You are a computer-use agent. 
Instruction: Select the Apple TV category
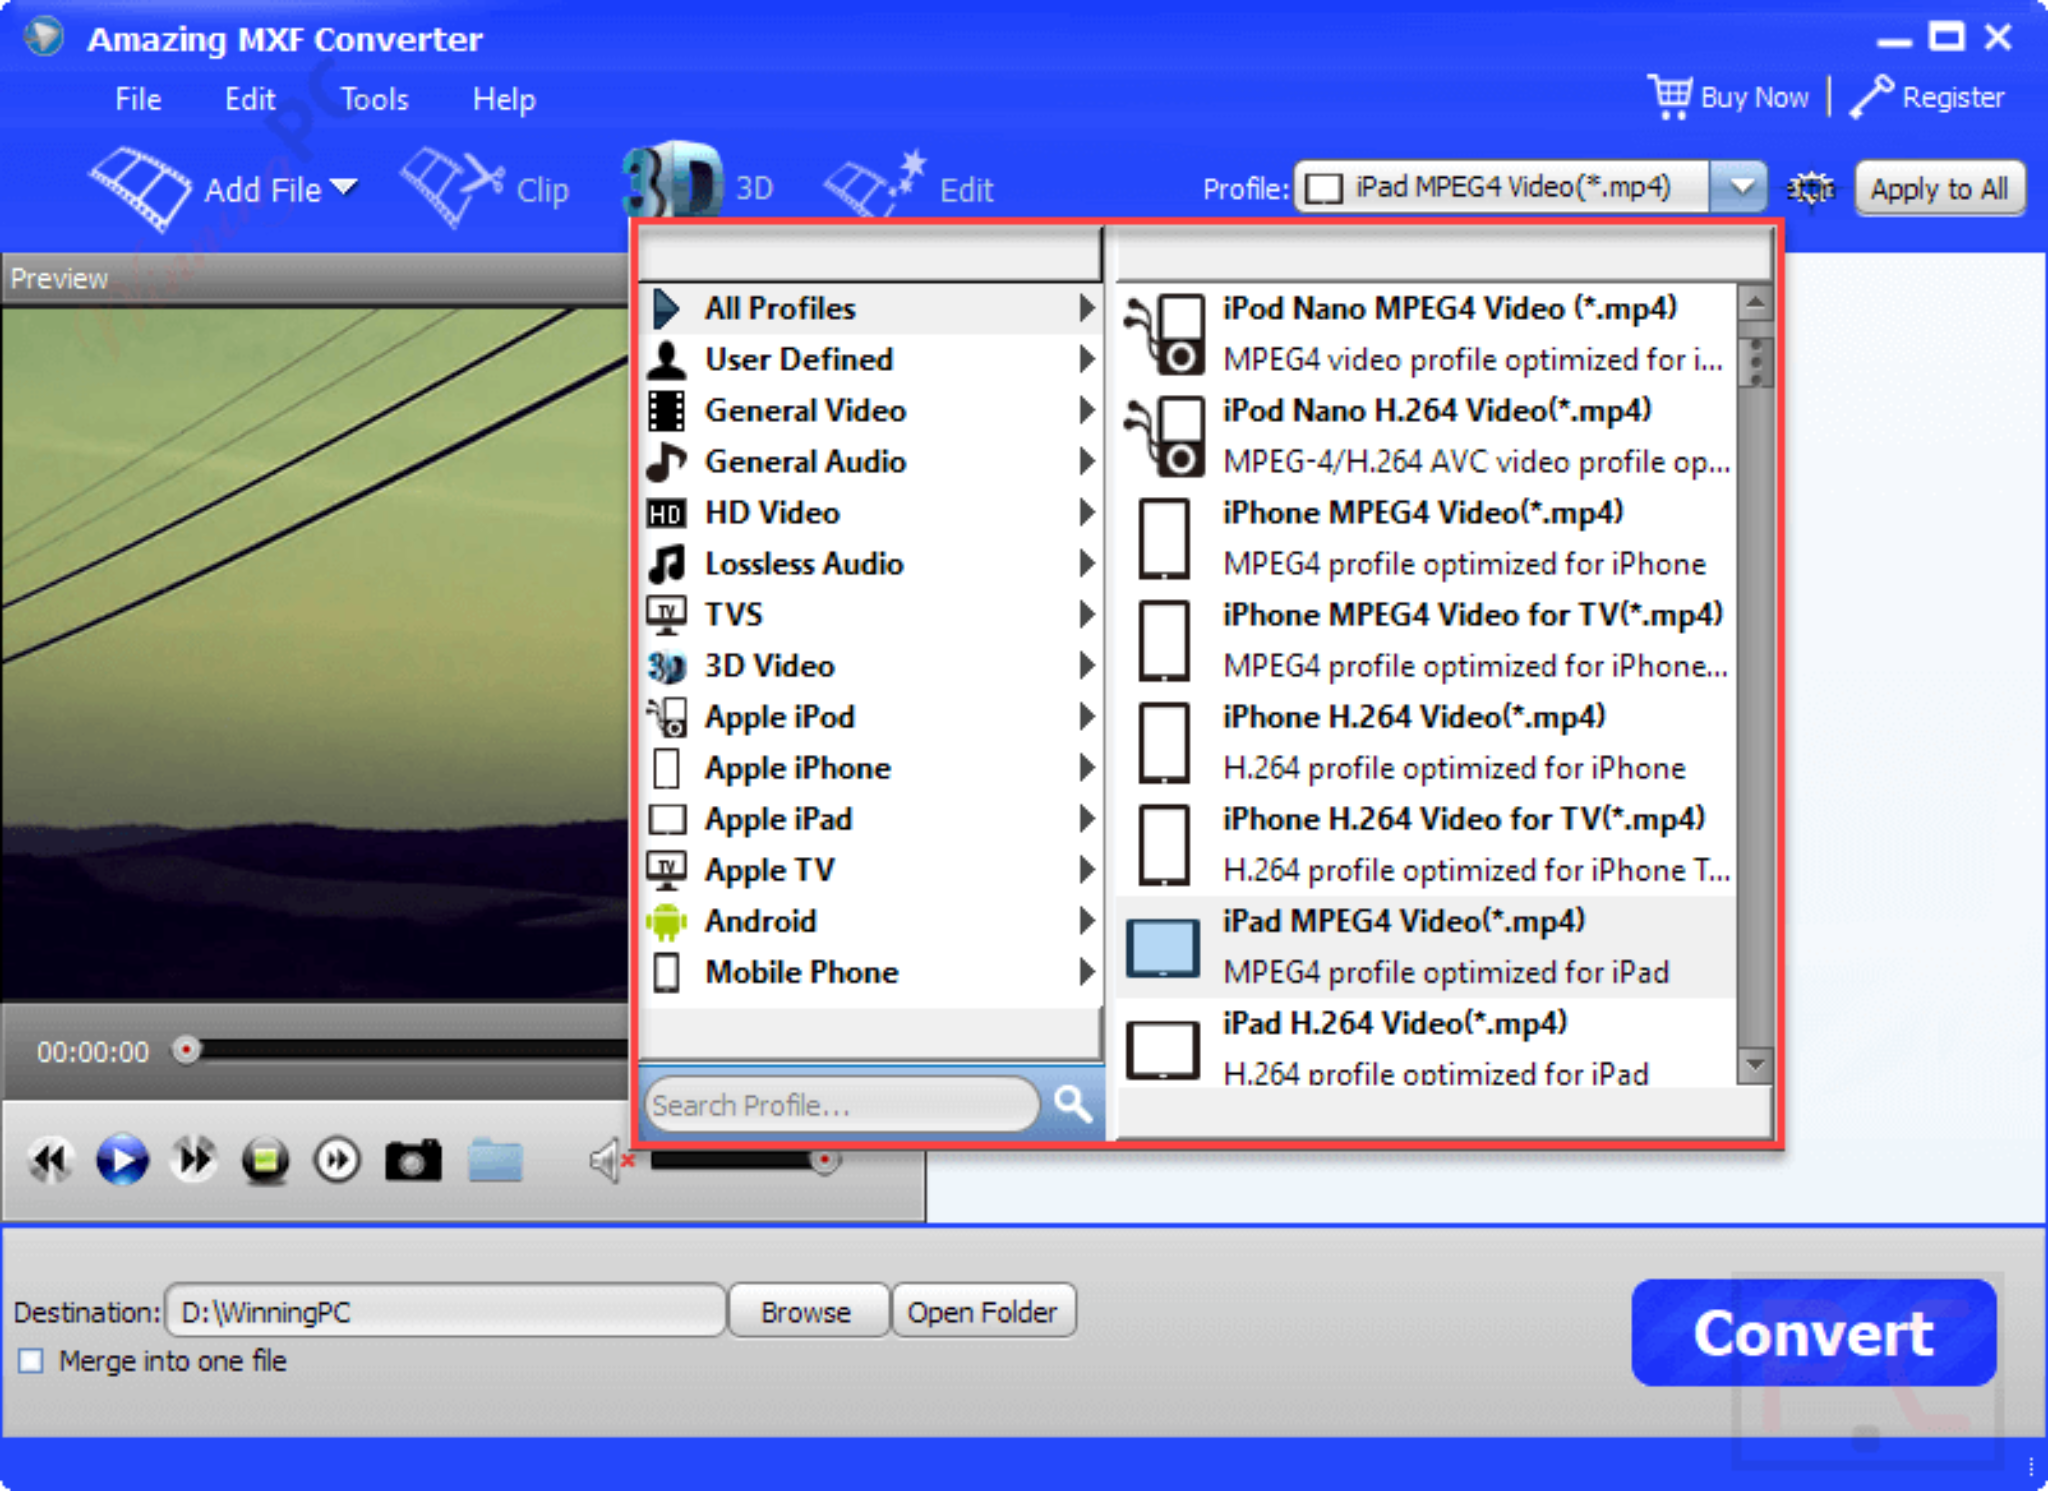click(x=870, y=870)
